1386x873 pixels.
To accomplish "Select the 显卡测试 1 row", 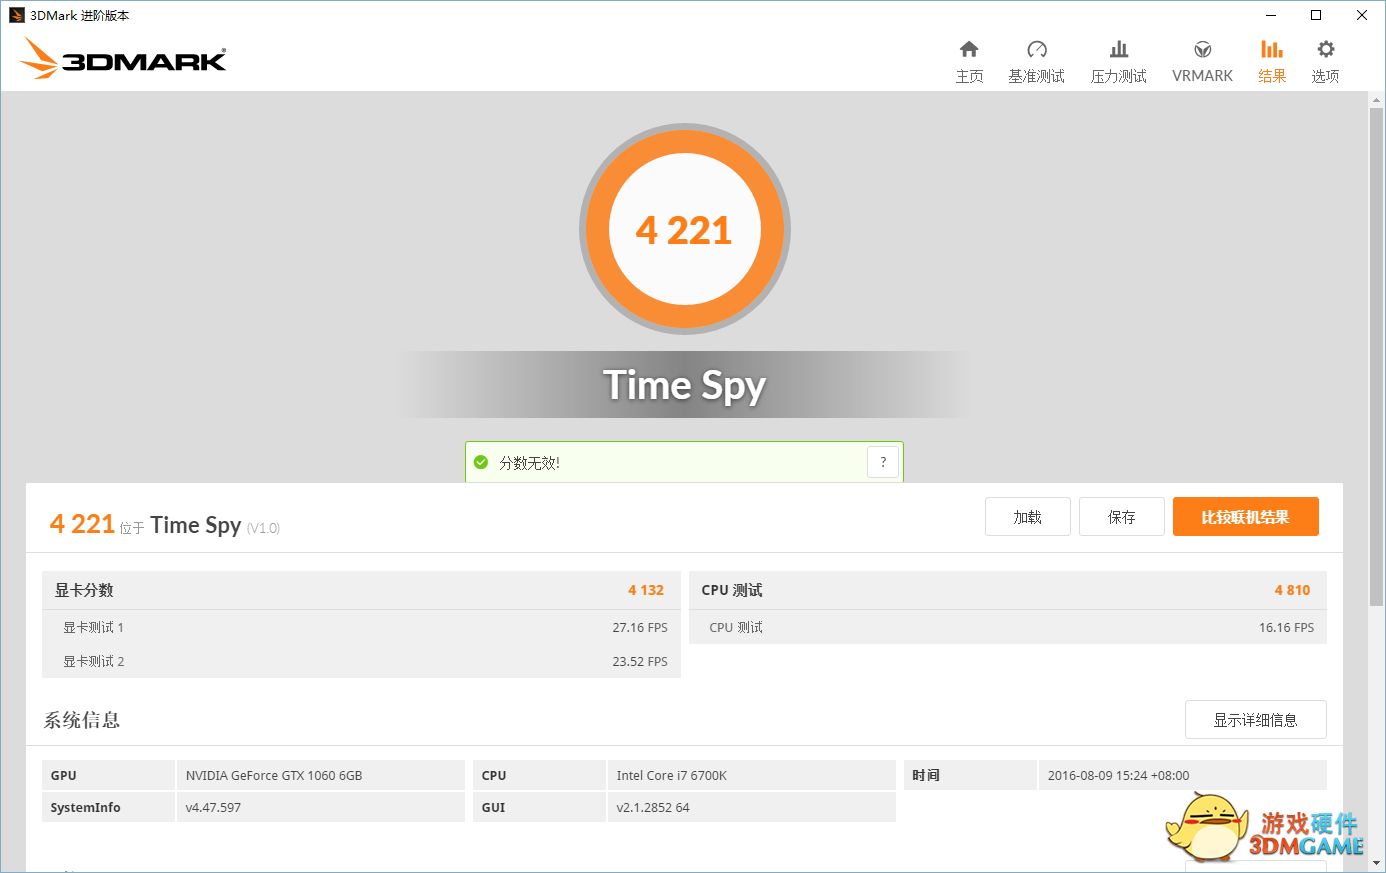I will (x=361, y=627).
